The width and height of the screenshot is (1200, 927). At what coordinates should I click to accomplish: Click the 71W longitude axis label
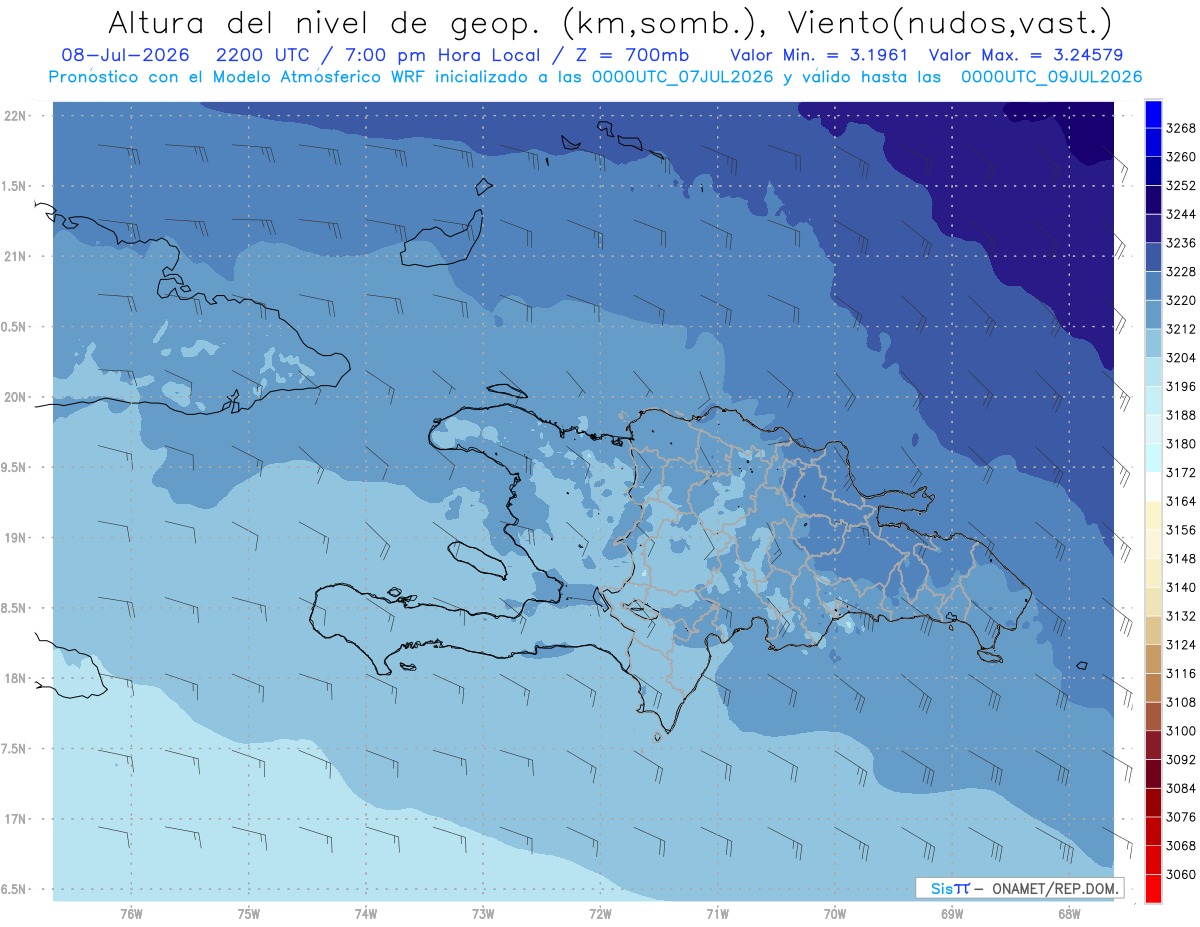click(717, 913)
